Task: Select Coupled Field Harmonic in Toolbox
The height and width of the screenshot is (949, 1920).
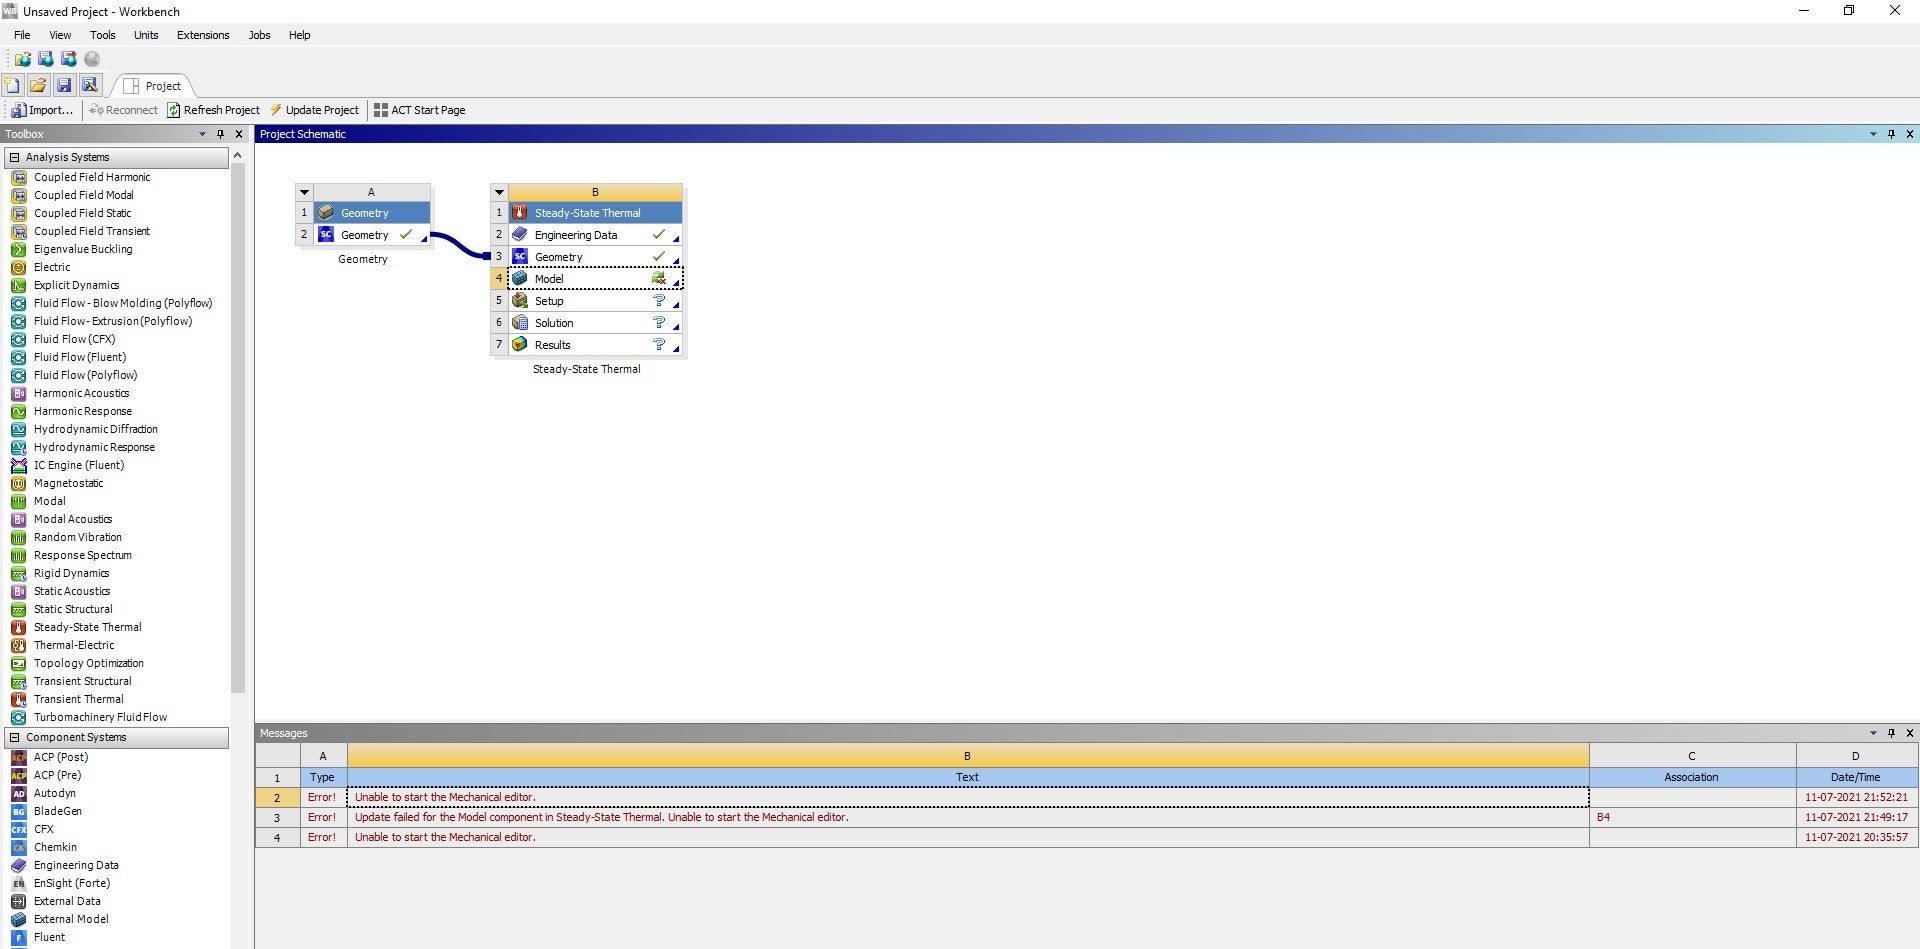Action: [x=91, y=177]
